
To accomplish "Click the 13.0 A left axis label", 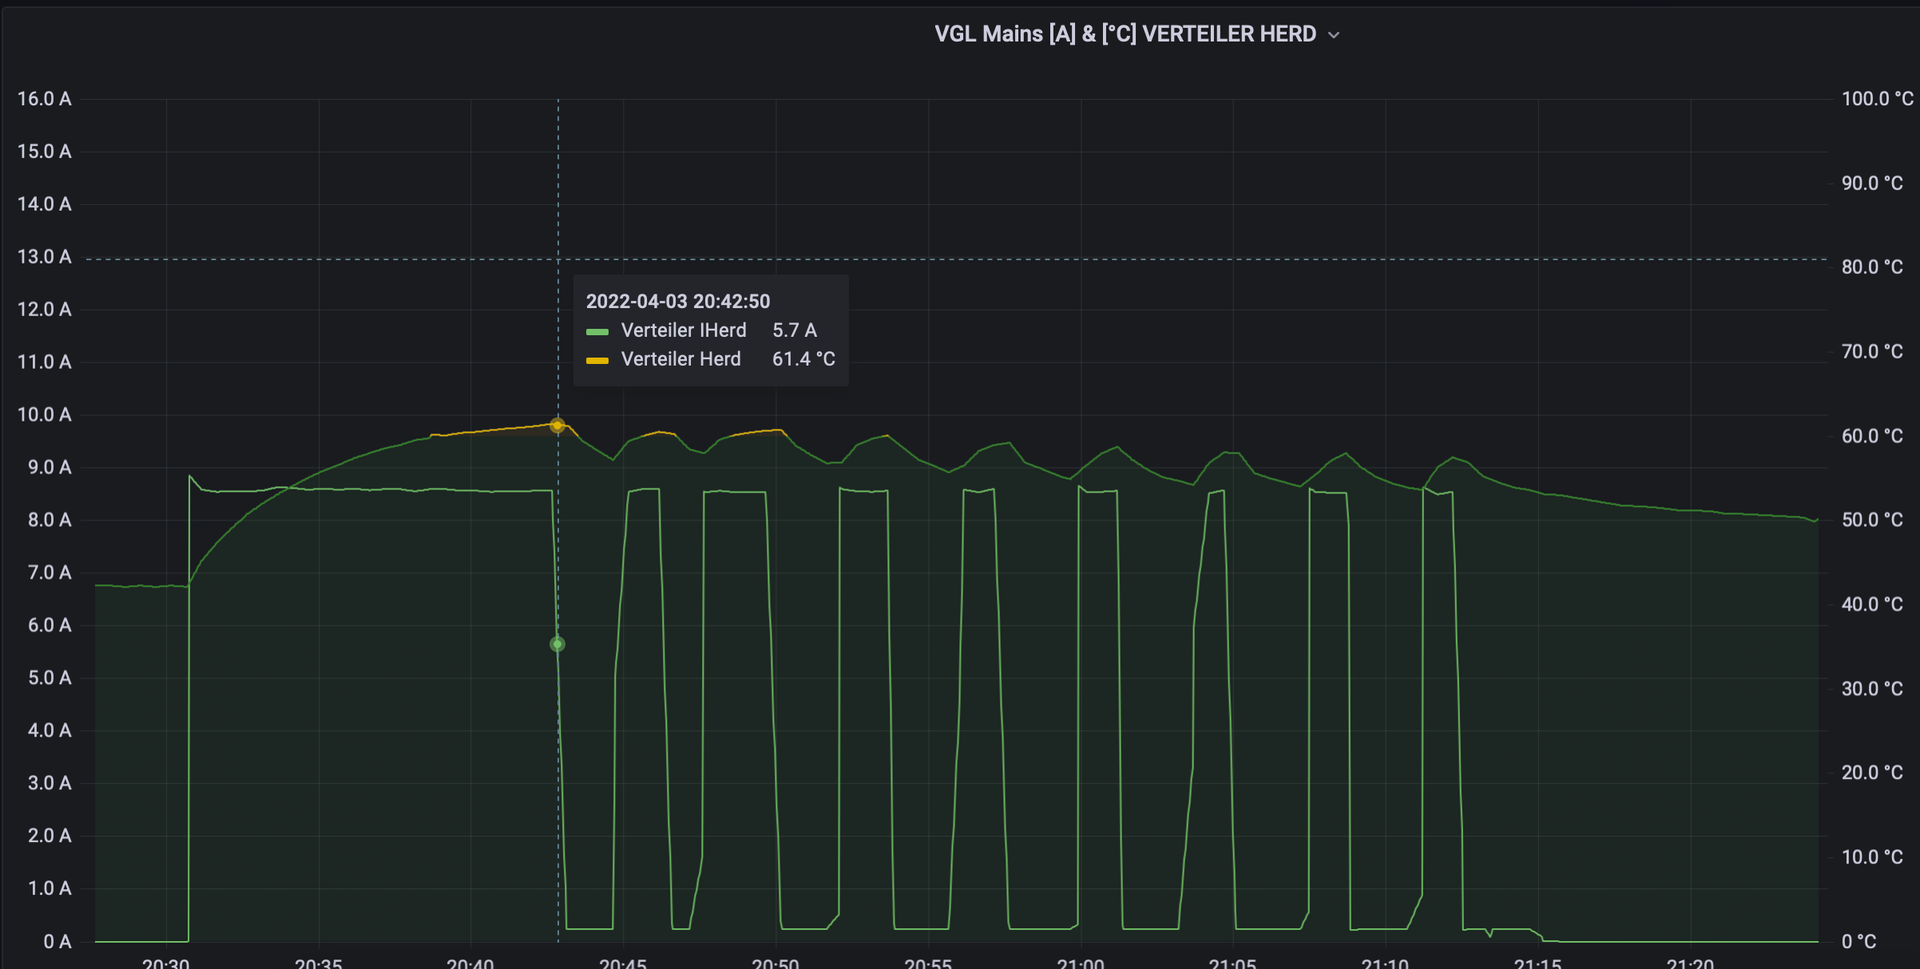I will [44, 257].
